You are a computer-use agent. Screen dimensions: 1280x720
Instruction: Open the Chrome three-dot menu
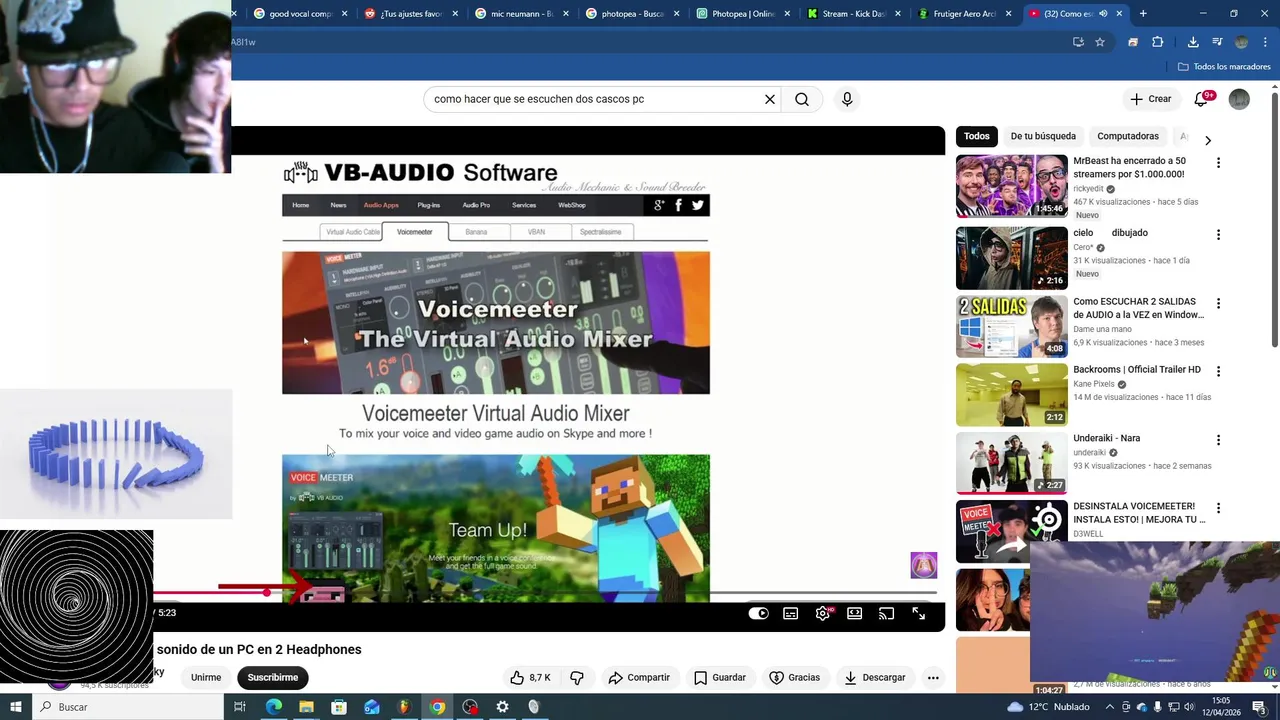1264,42
